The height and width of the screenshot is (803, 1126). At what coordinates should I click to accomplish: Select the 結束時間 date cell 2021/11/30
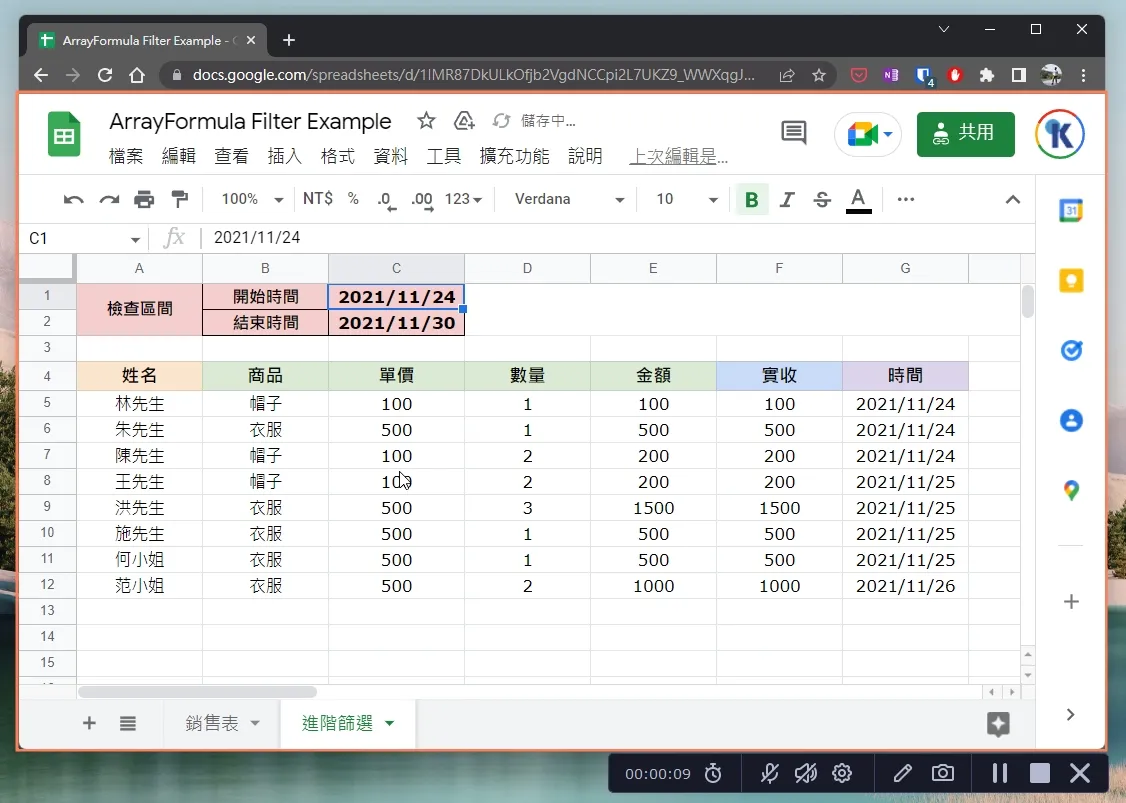(396, 322)
